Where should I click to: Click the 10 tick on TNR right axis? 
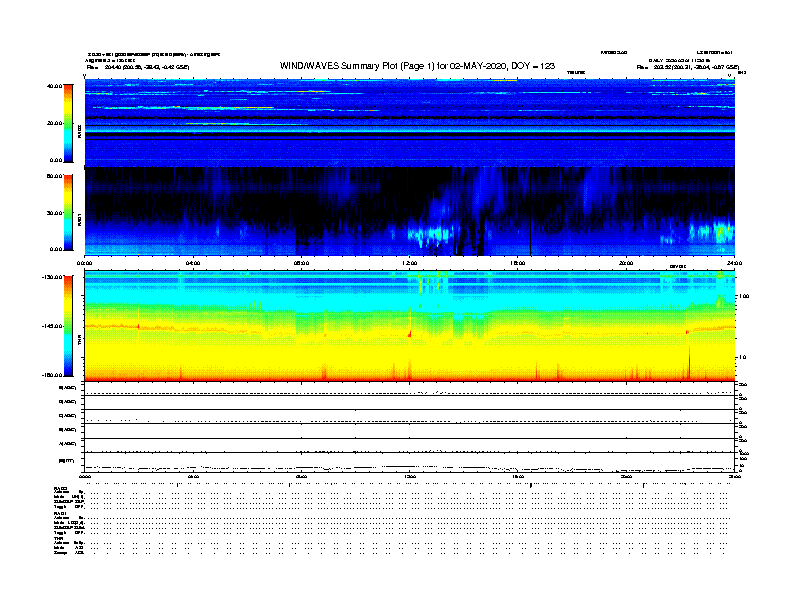click(742, 358)
